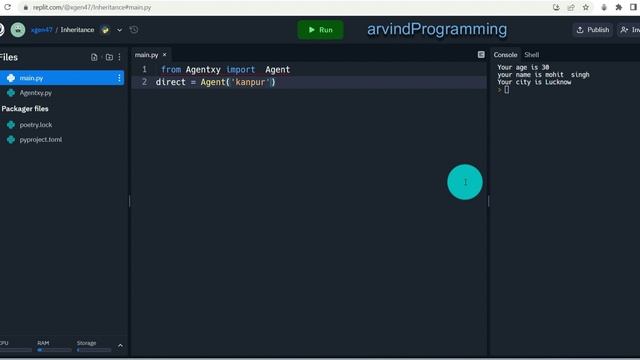This screenshot has width=640, height=360.
Task: Click the 'from Agentxy import Agent' line
Action: pyautogui.click(x=225, y=69)
